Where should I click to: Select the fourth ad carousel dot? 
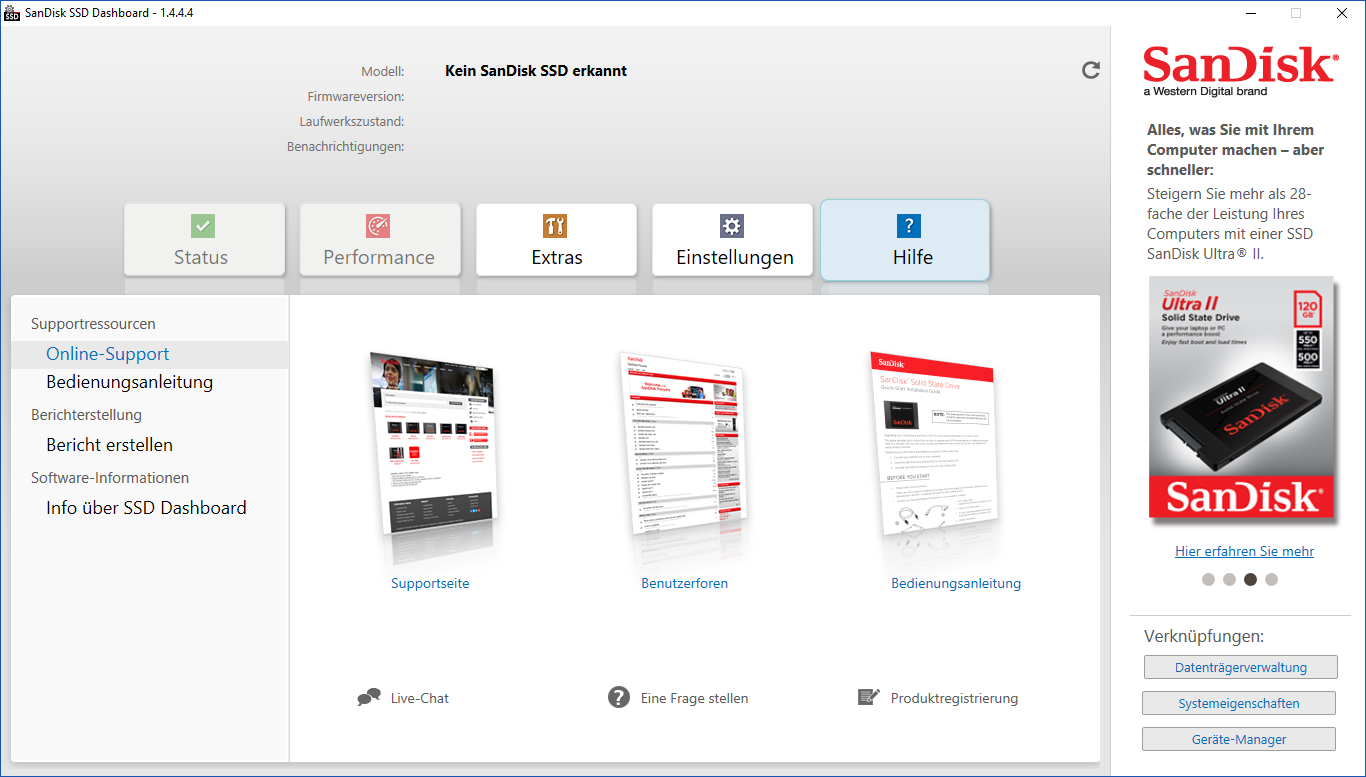pyautogui.click(x=1271, y=579)
